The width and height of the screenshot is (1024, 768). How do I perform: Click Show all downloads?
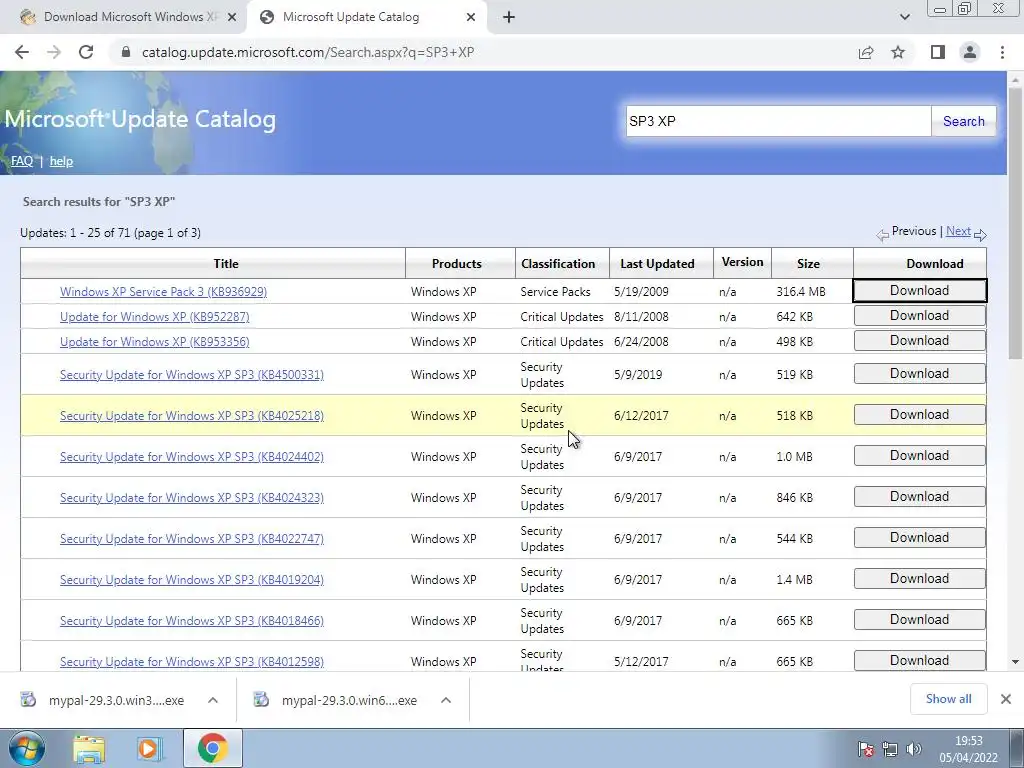948,699
